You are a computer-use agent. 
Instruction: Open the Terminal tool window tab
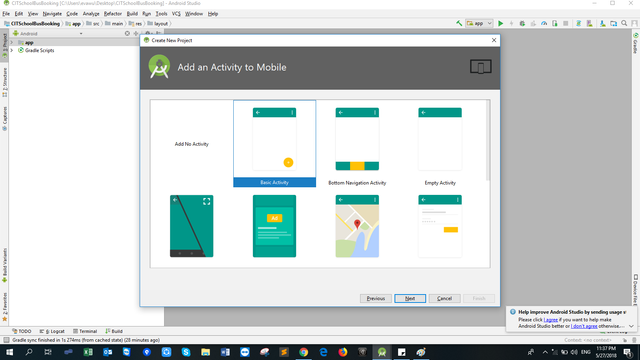[x=85, y=331]
